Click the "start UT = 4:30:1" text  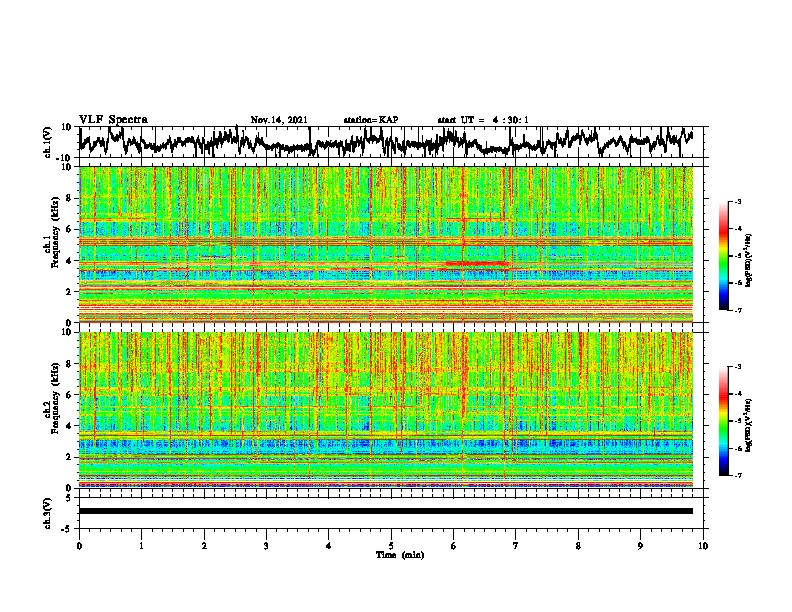(483, 120)
